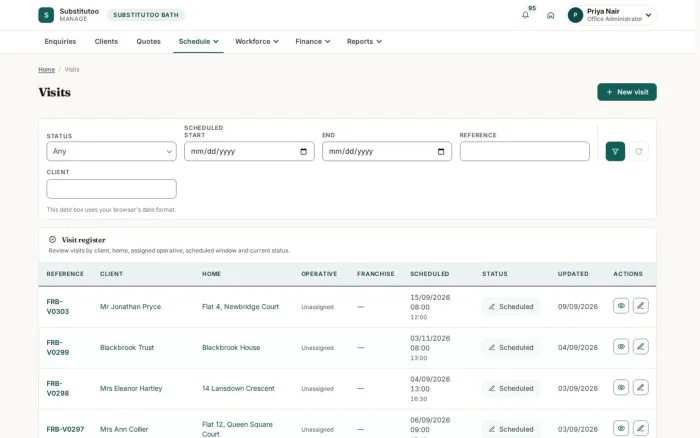Focus the End date field

coord(387,151)
